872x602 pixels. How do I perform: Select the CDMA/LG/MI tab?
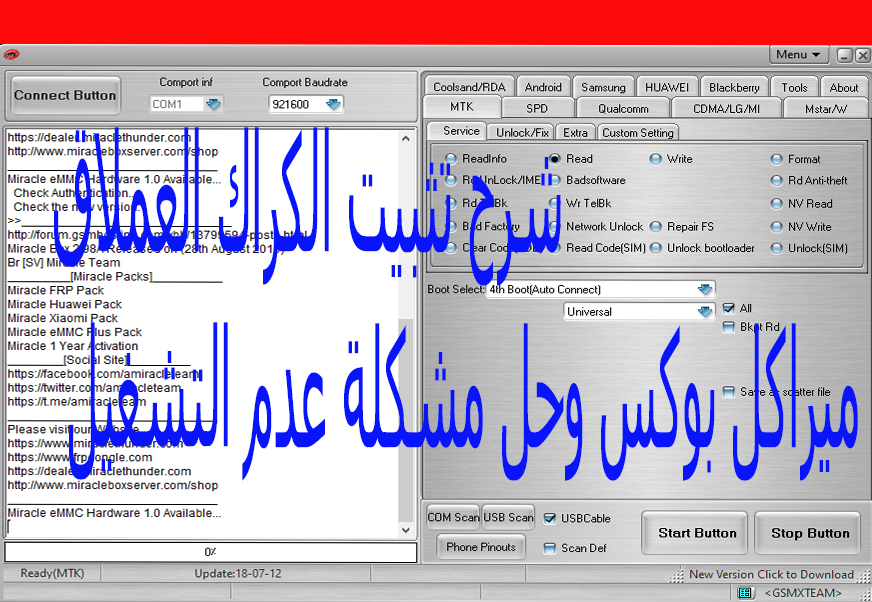pyautogui.click(x=726, y=108)
